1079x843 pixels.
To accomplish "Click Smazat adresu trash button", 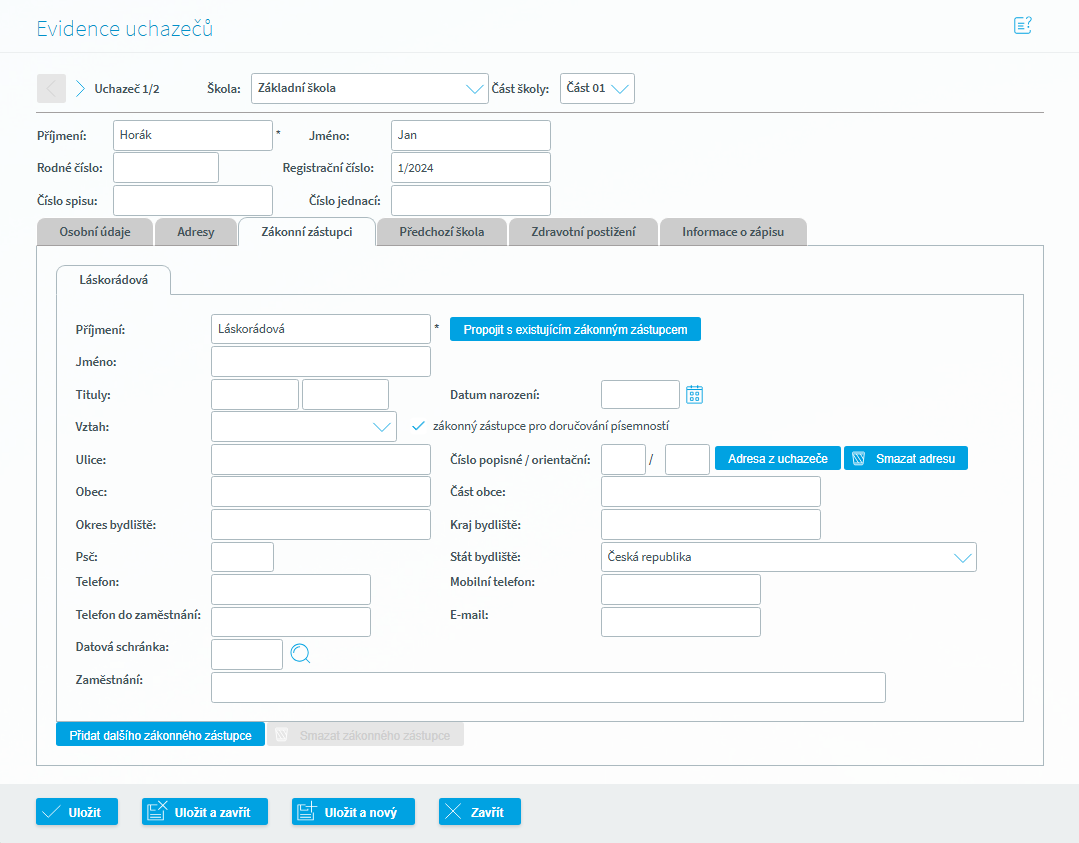I will tap(905, 459).
